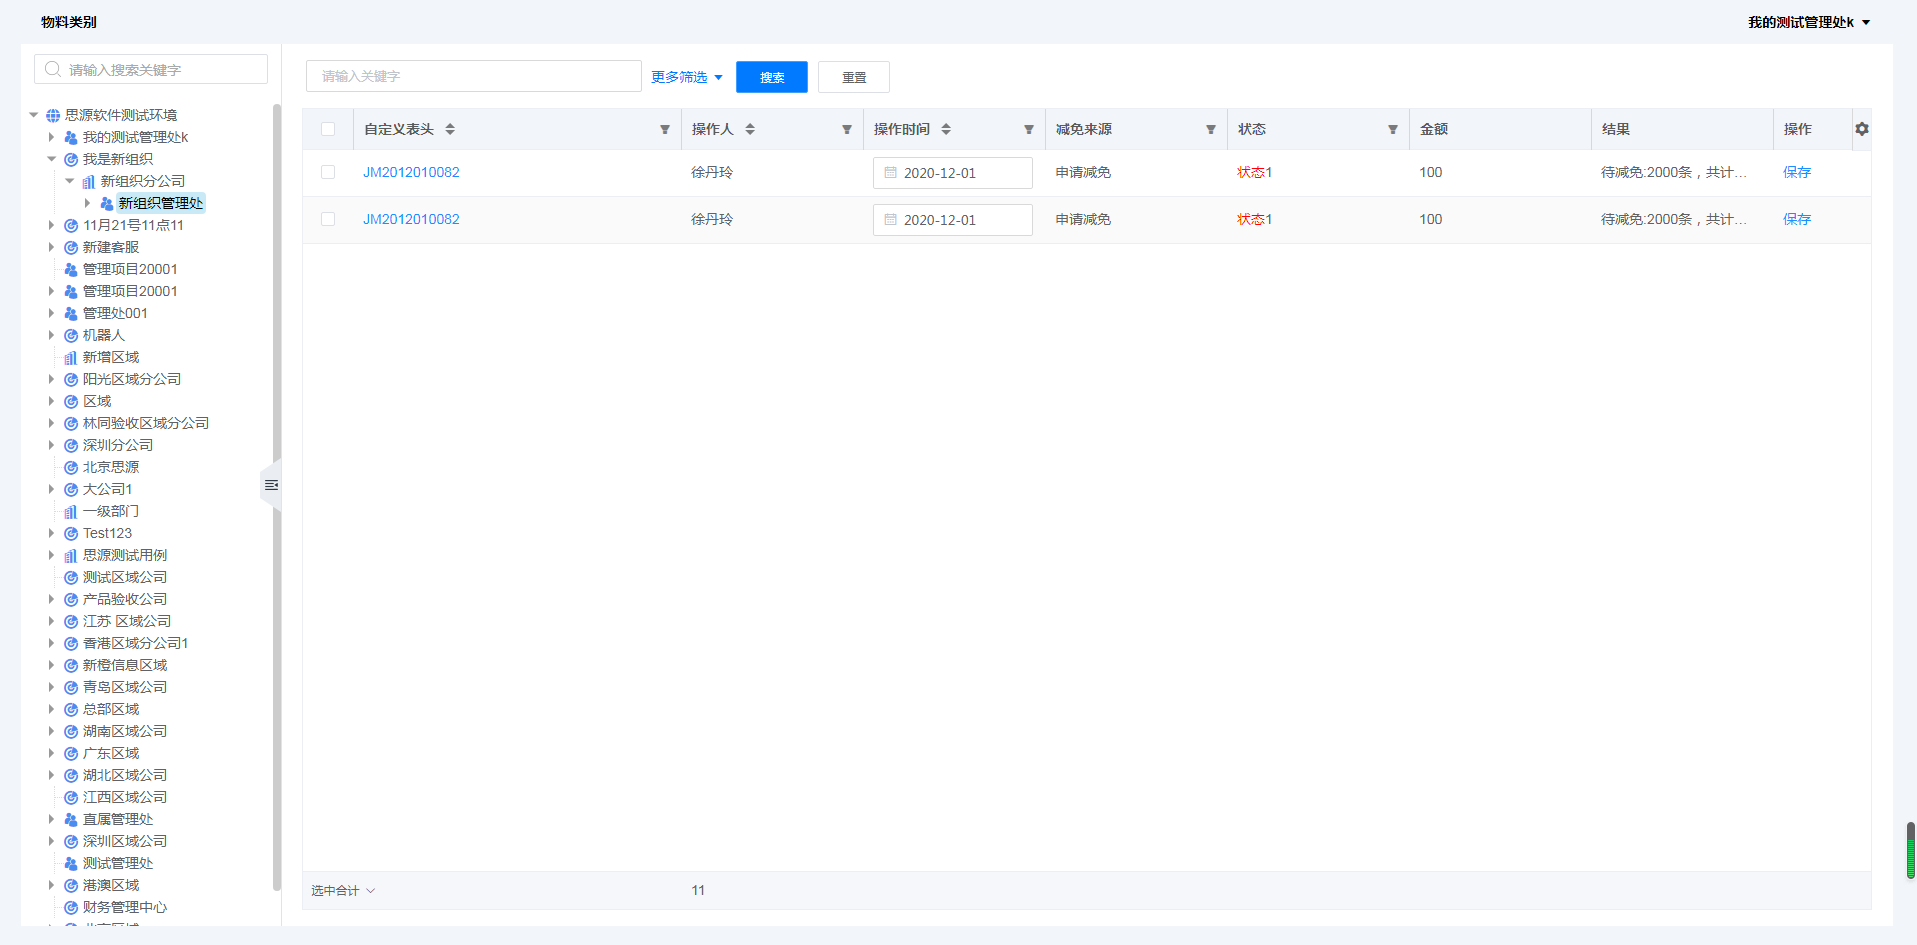Check the second row's checkbox
Screen dimensions: 1917x945
[328, 219]
